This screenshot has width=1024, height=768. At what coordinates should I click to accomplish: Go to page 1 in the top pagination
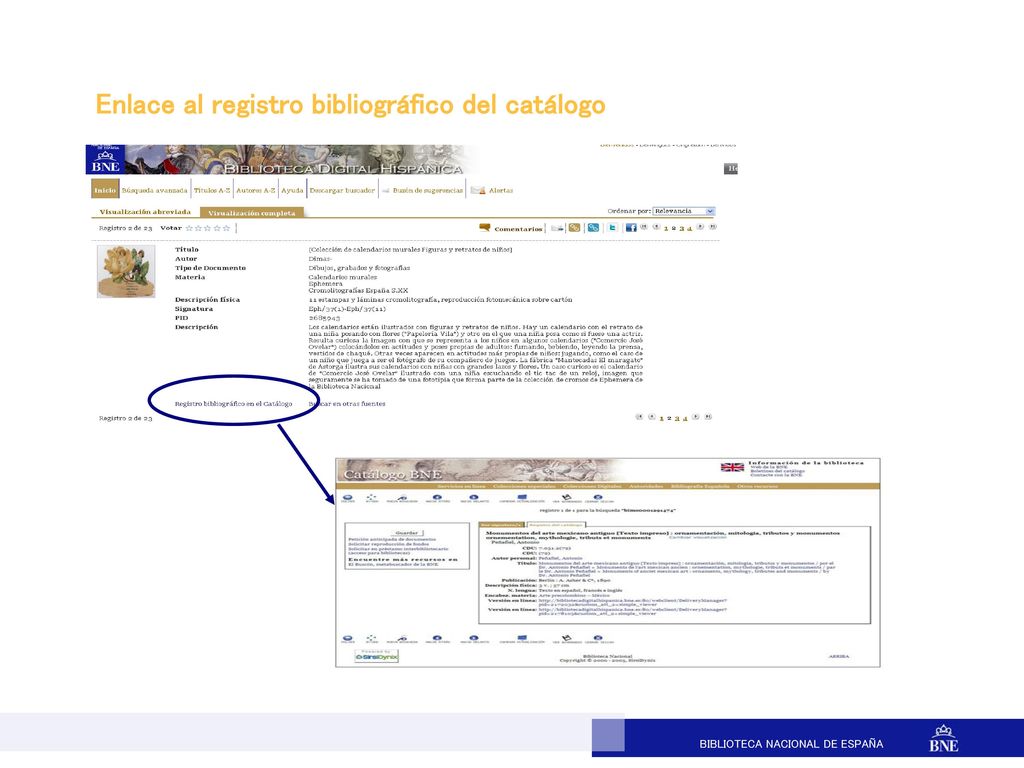coord(666,229)
